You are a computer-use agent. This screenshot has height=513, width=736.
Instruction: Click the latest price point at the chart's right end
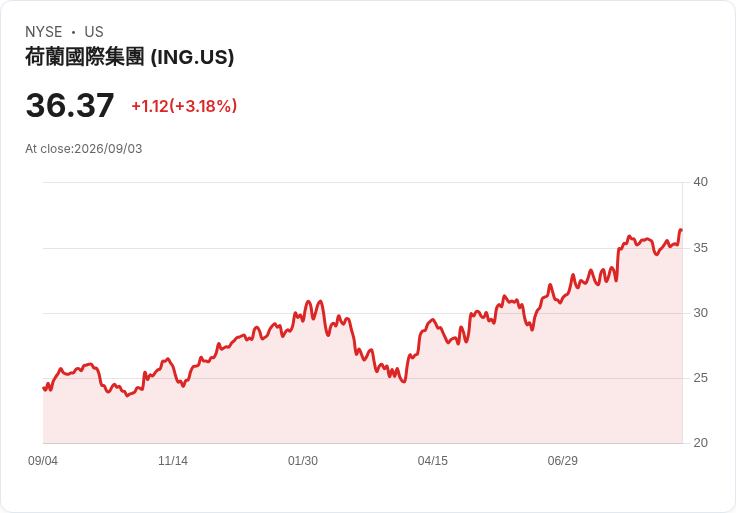pyautogui.click(x=681, y=230)
